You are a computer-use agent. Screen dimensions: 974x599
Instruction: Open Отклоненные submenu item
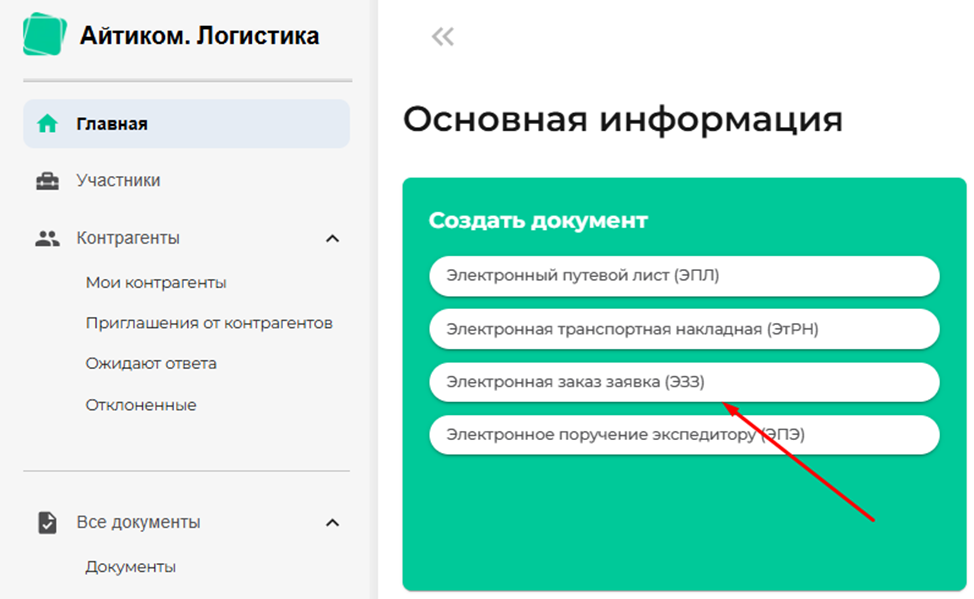pos(141,405)
